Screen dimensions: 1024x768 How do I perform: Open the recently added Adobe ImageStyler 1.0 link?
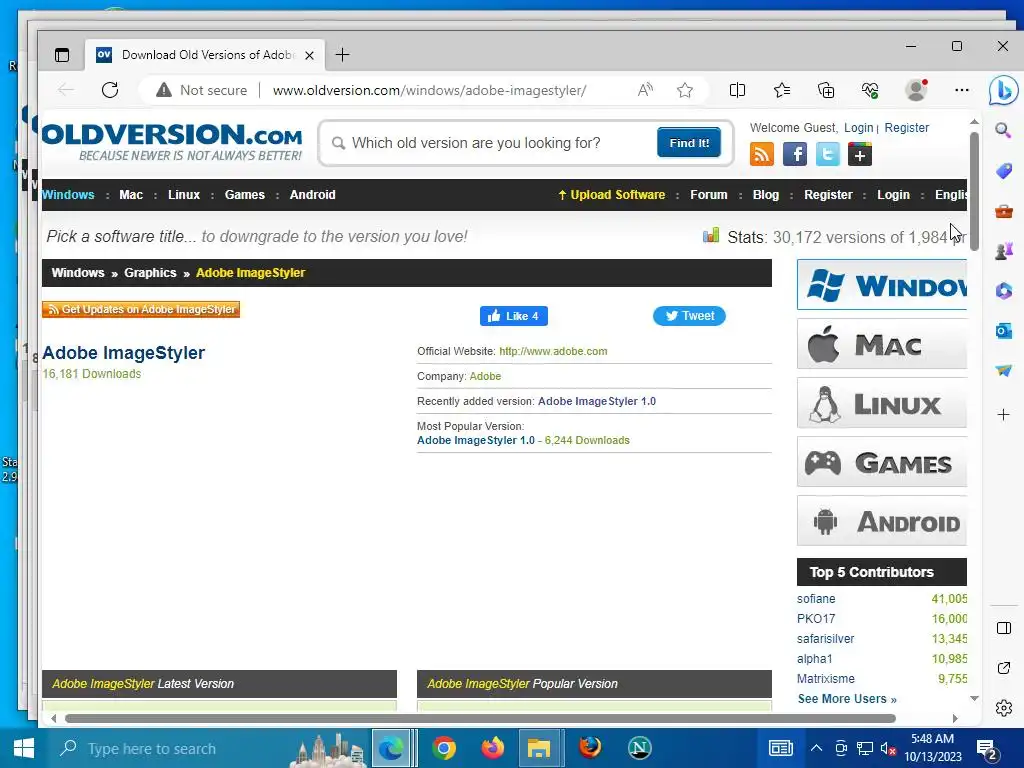point(597,401)
